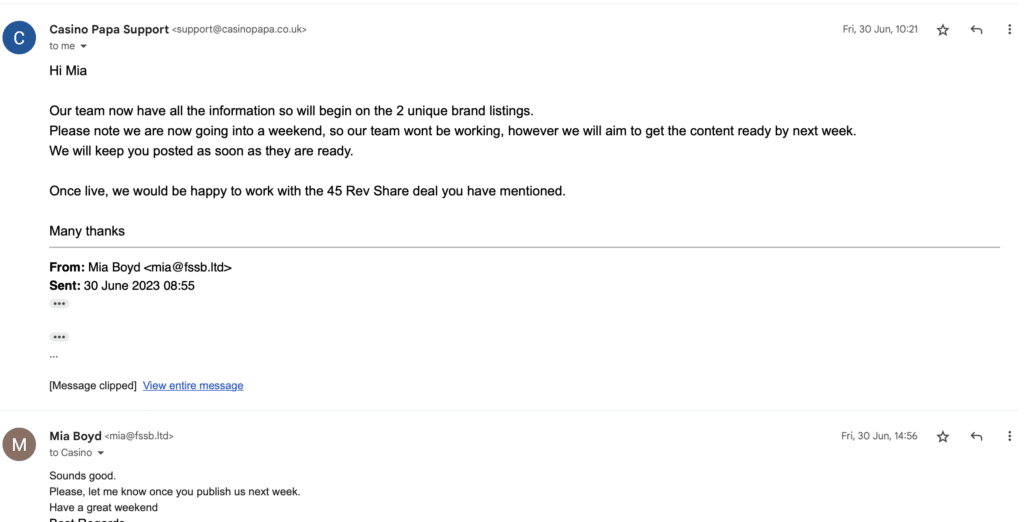The height and width of the screenshot is (522, 1024).
Task: Open more options for Mia Boyd's message
Action: [x=1010, y=436]
